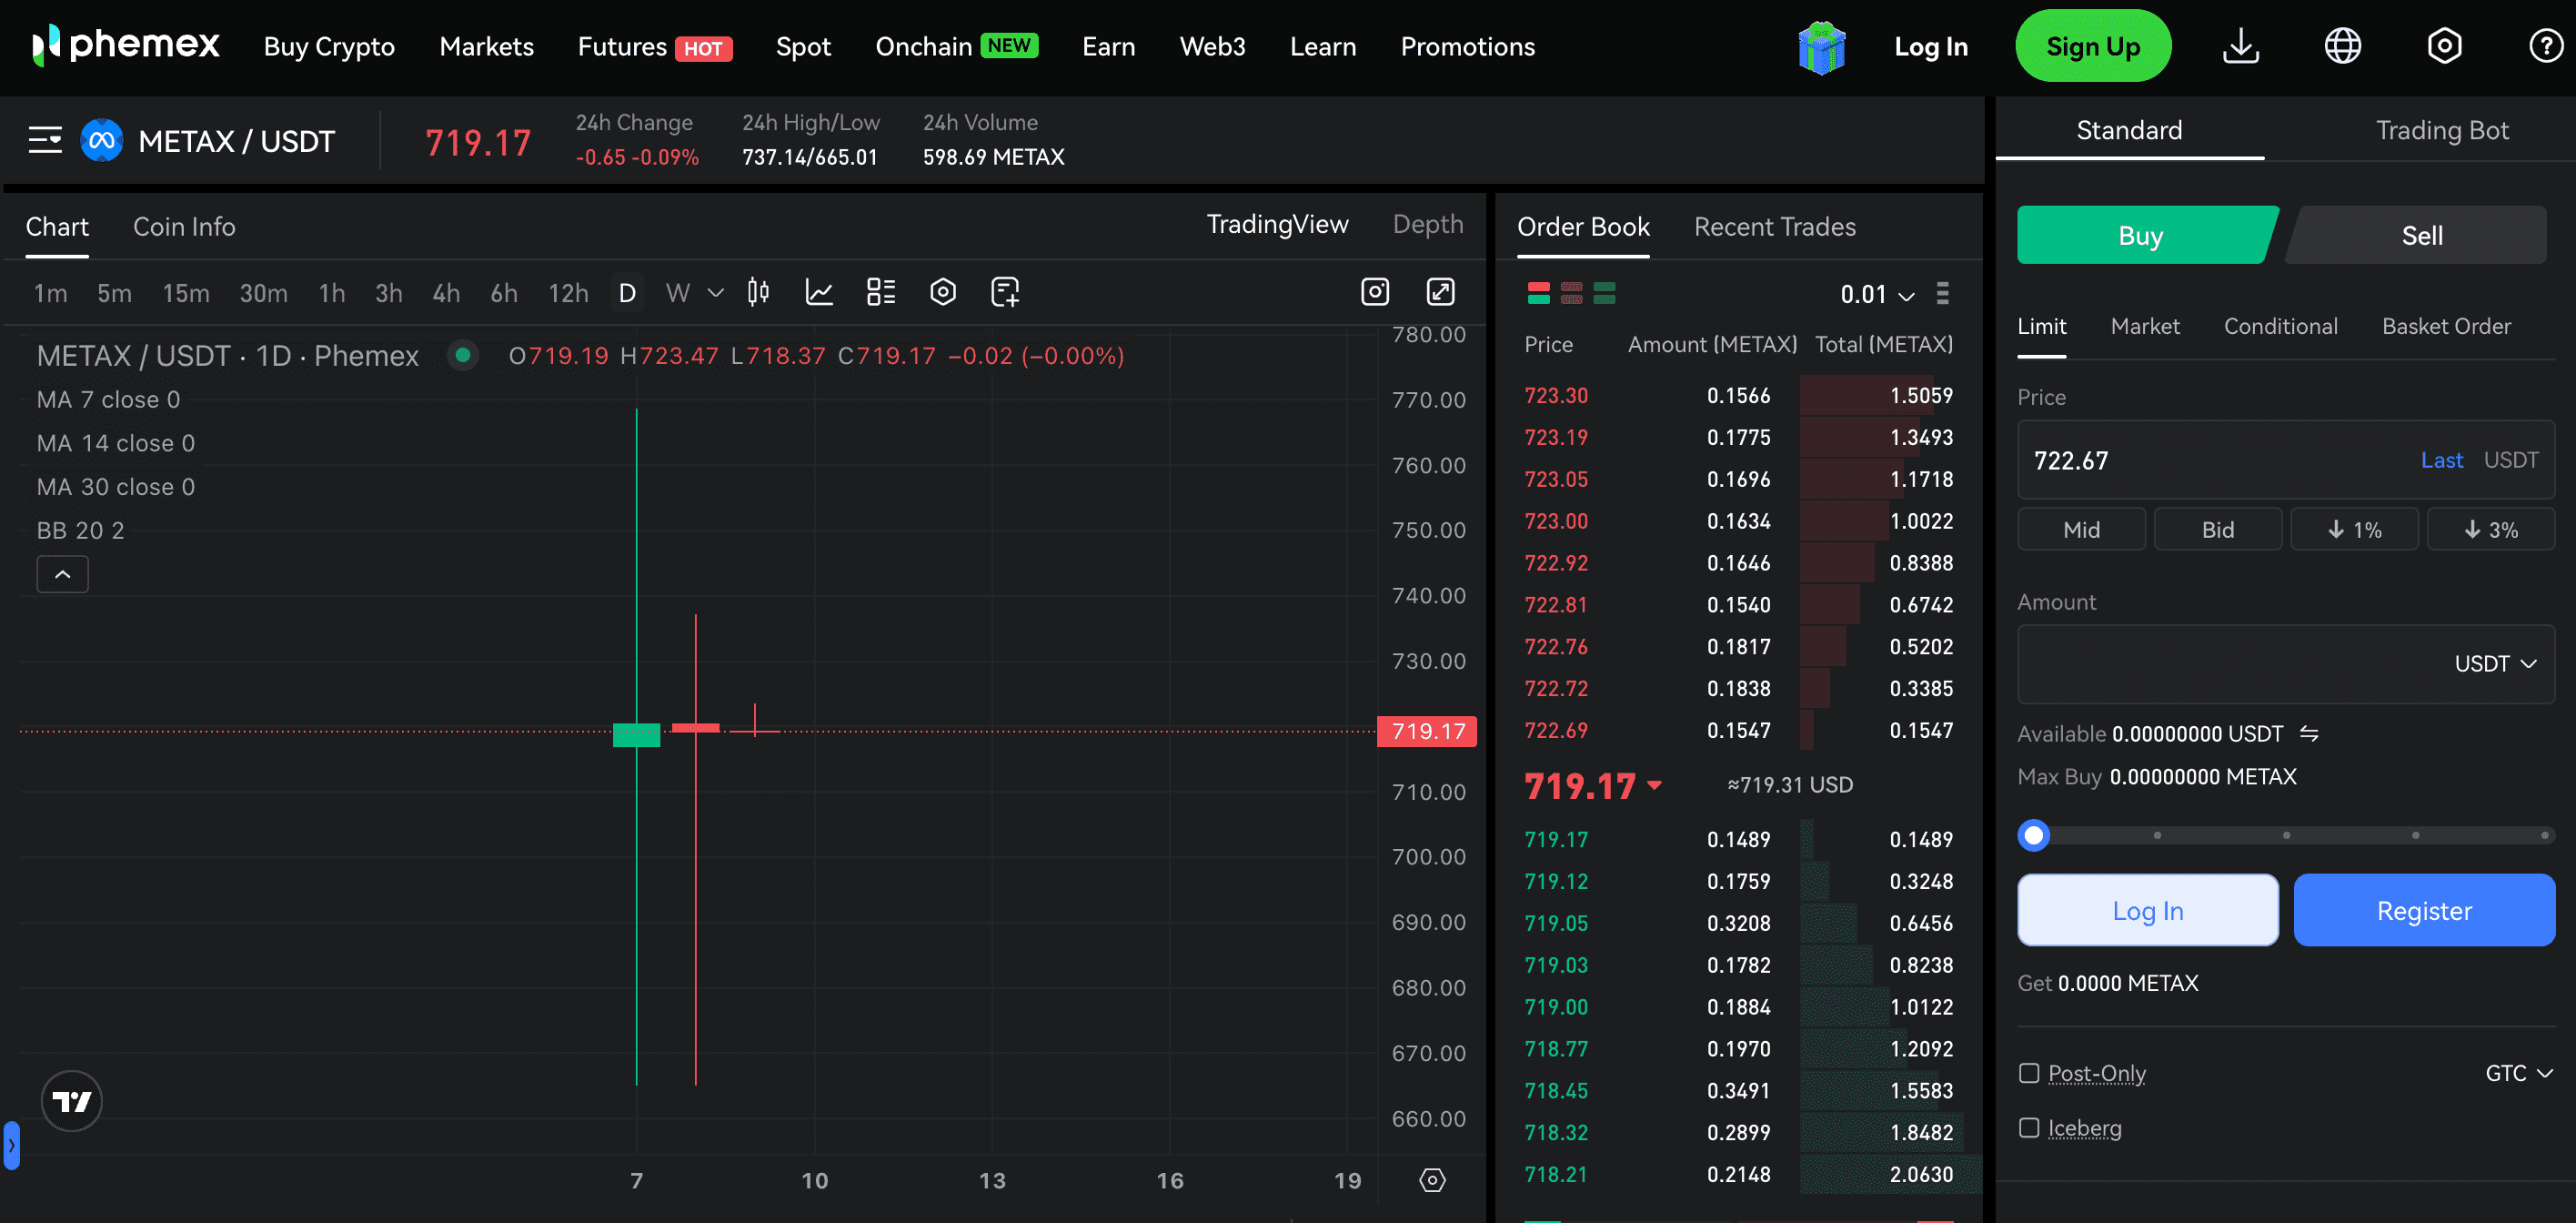The width and height of the screenshot is (2576, 1223).
Task: Select the candlestick chart type icon
Action: click(x=758, y=292)
